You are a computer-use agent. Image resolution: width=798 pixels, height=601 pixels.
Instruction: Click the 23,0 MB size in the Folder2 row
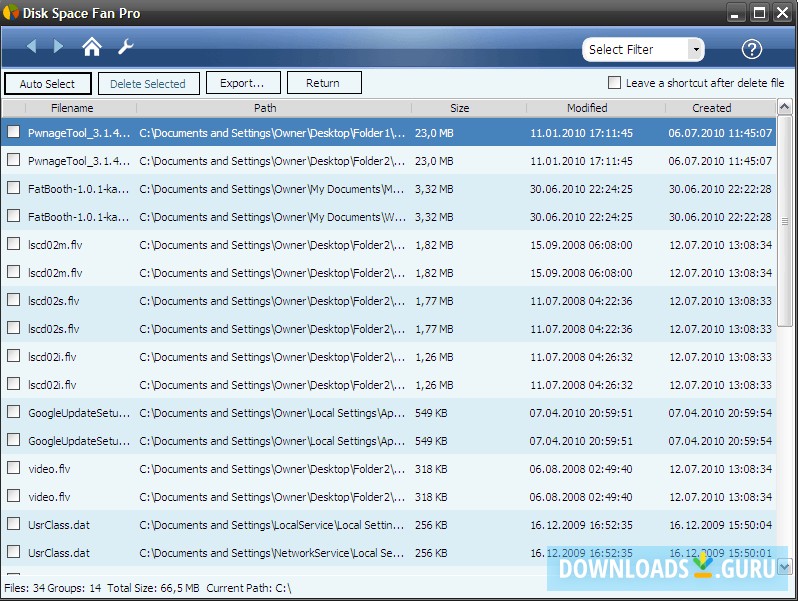[434, 161]
